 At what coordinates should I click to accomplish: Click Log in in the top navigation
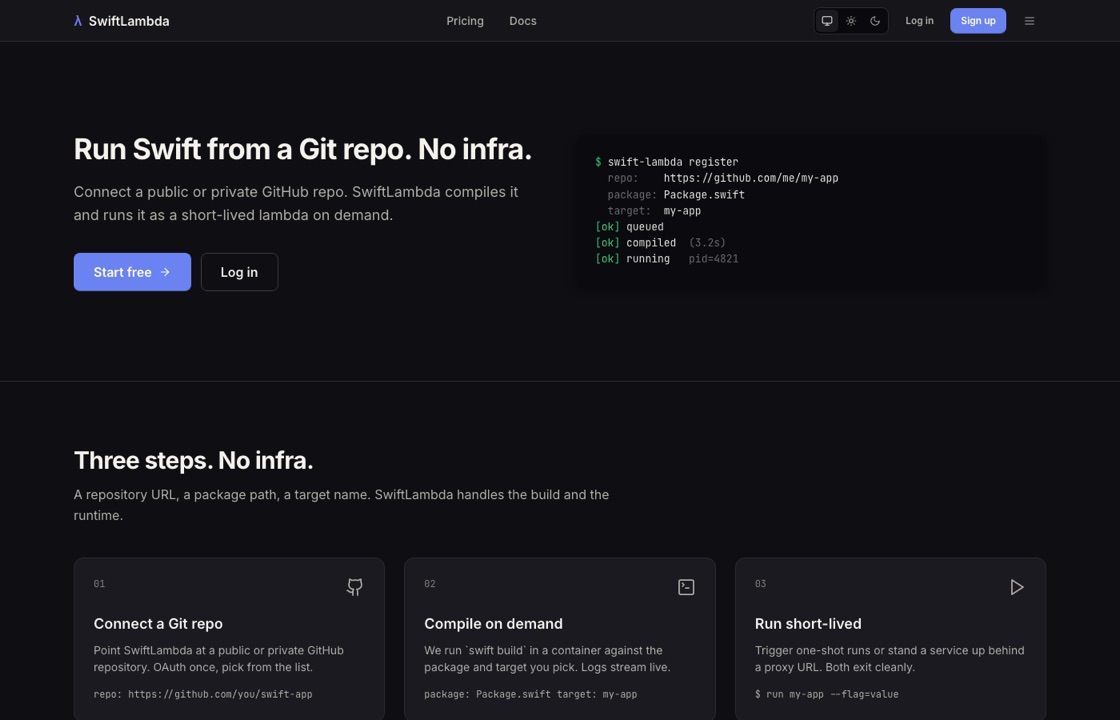click(x=919, y=21)
